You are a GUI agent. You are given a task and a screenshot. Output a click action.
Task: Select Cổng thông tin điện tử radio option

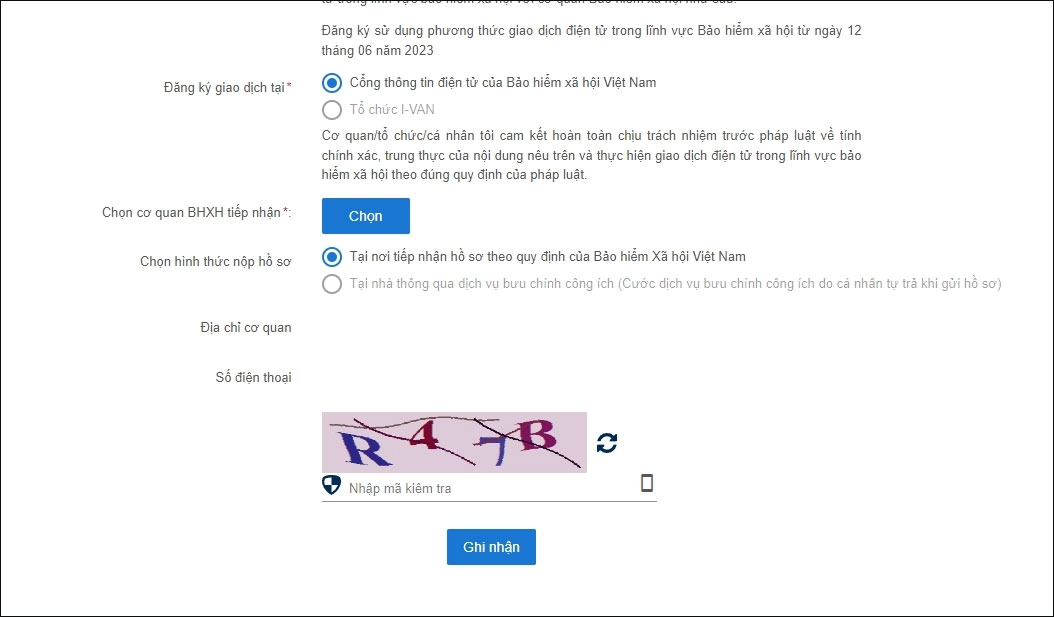(x=332, y=82)
